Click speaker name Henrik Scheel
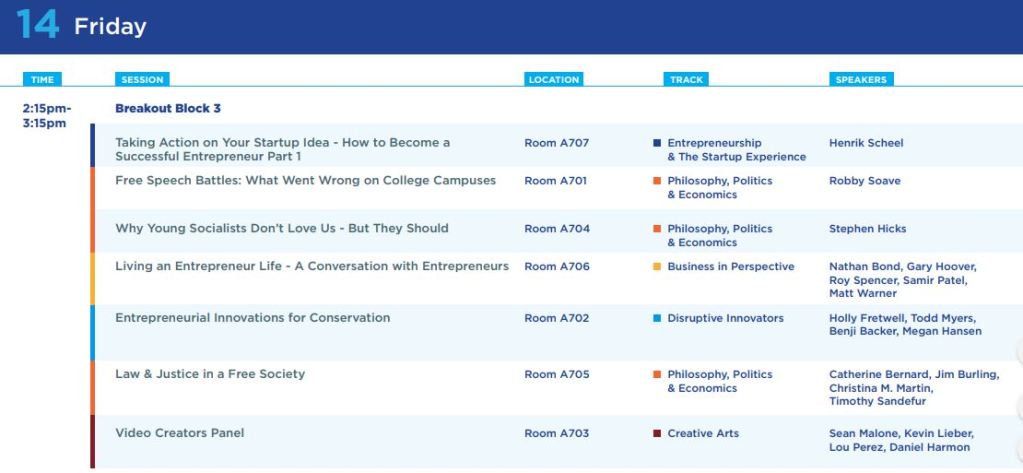1023x473 pixels. [x=866, y=143]
